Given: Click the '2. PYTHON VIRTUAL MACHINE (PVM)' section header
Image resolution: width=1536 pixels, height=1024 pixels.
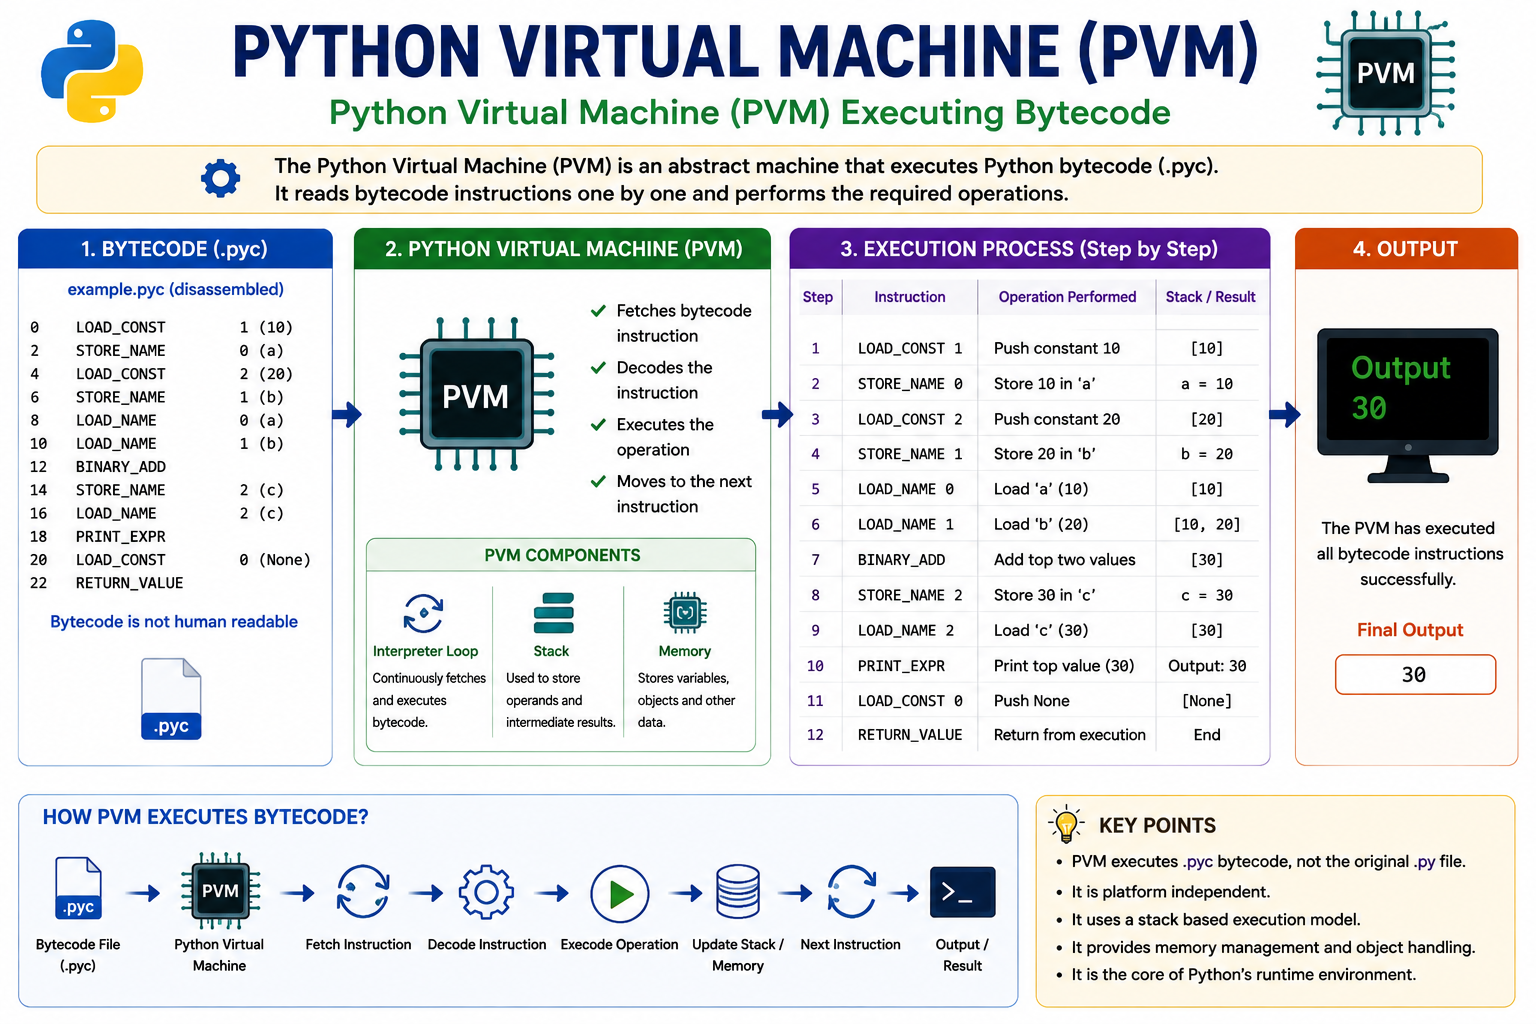Looking at the screenshot, I should (563, 249).
